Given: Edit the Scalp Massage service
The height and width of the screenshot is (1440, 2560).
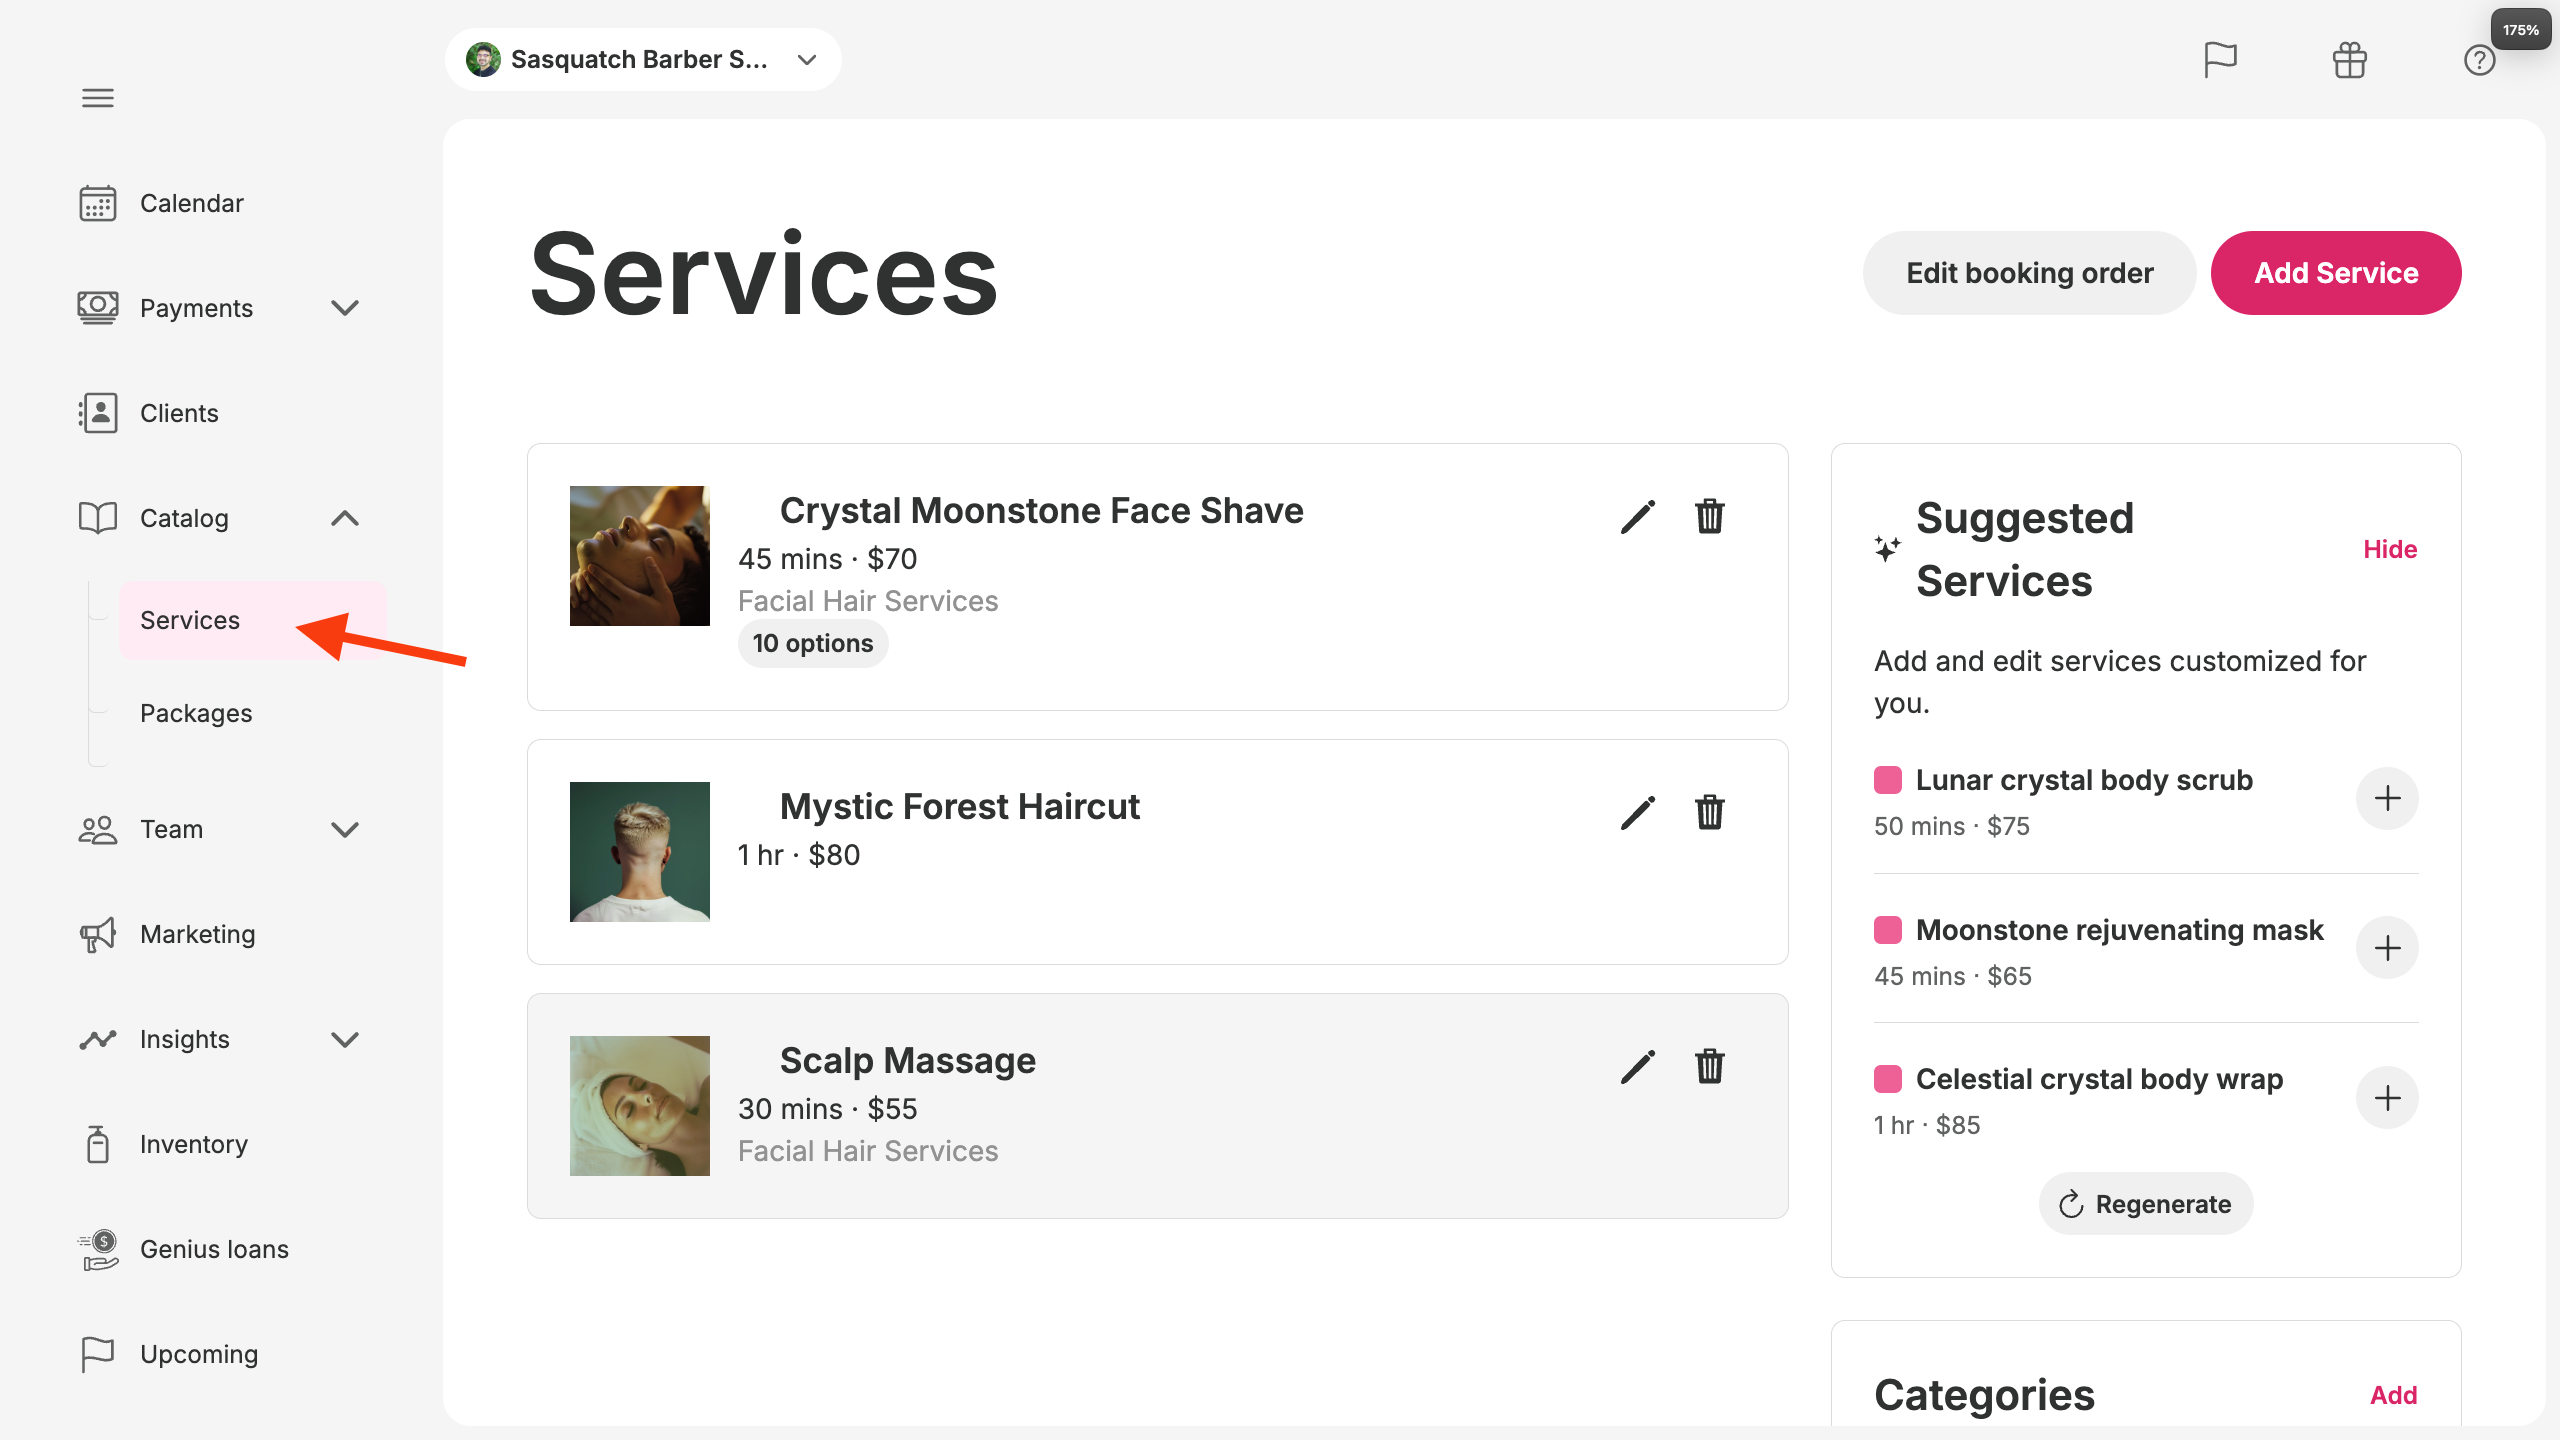Looking at the screenshot, I should pos(1638,1067).
